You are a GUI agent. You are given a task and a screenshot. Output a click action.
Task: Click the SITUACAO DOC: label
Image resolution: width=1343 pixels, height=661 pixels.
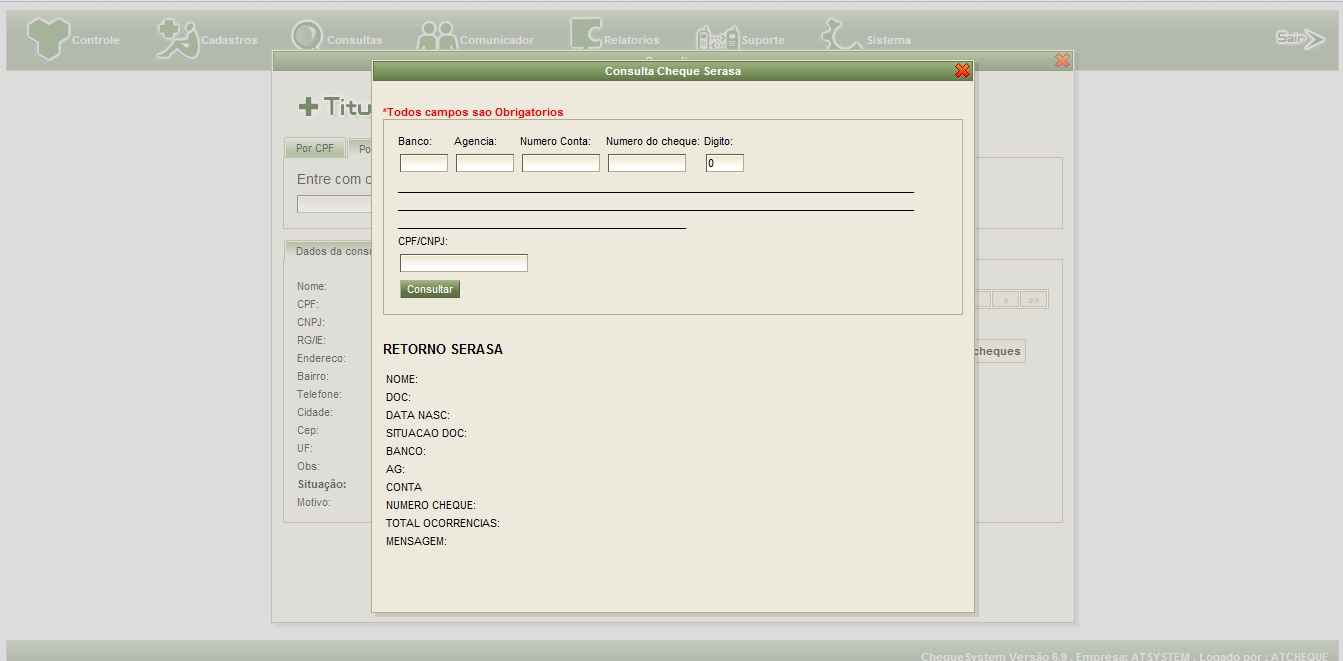426,433
